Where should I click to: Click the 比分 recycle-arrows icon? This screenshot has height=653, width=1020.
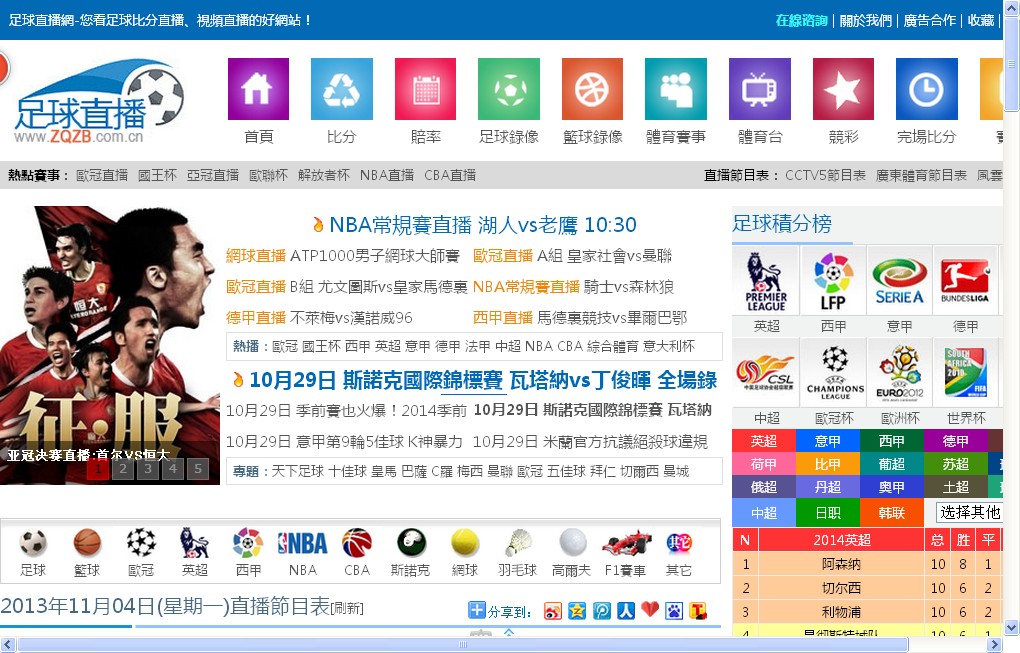[x=342, y=89]
